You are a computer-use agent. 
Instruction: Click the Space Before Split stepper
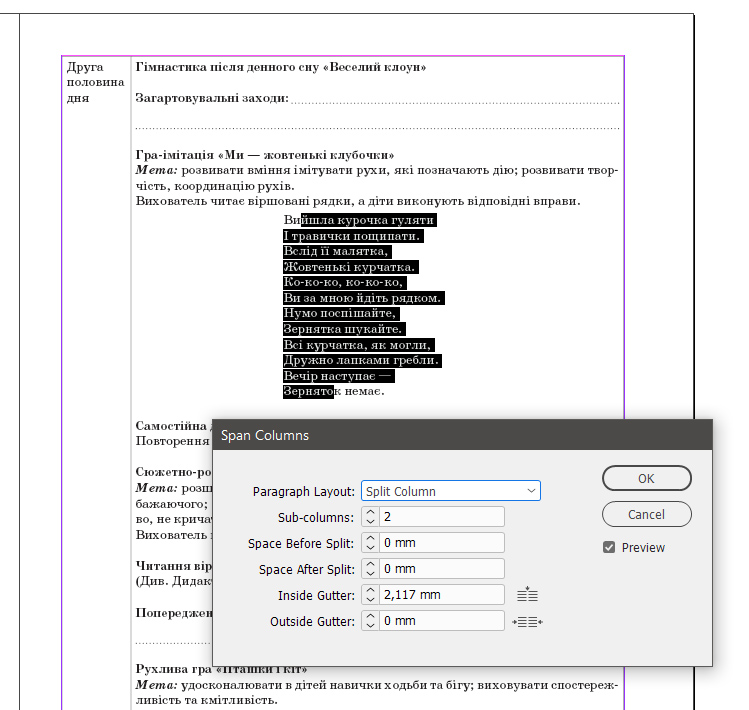(x=370, y=543)
